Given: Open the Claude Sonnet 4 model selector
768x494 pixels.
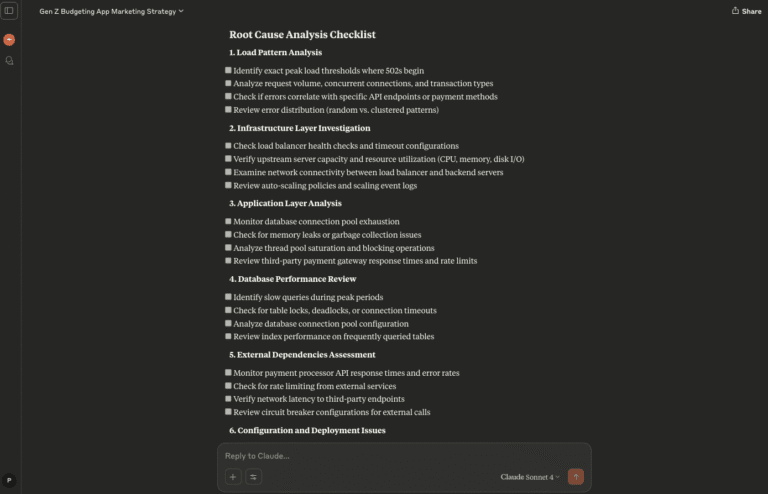Looking at the screenshot, I should point(530,477).
